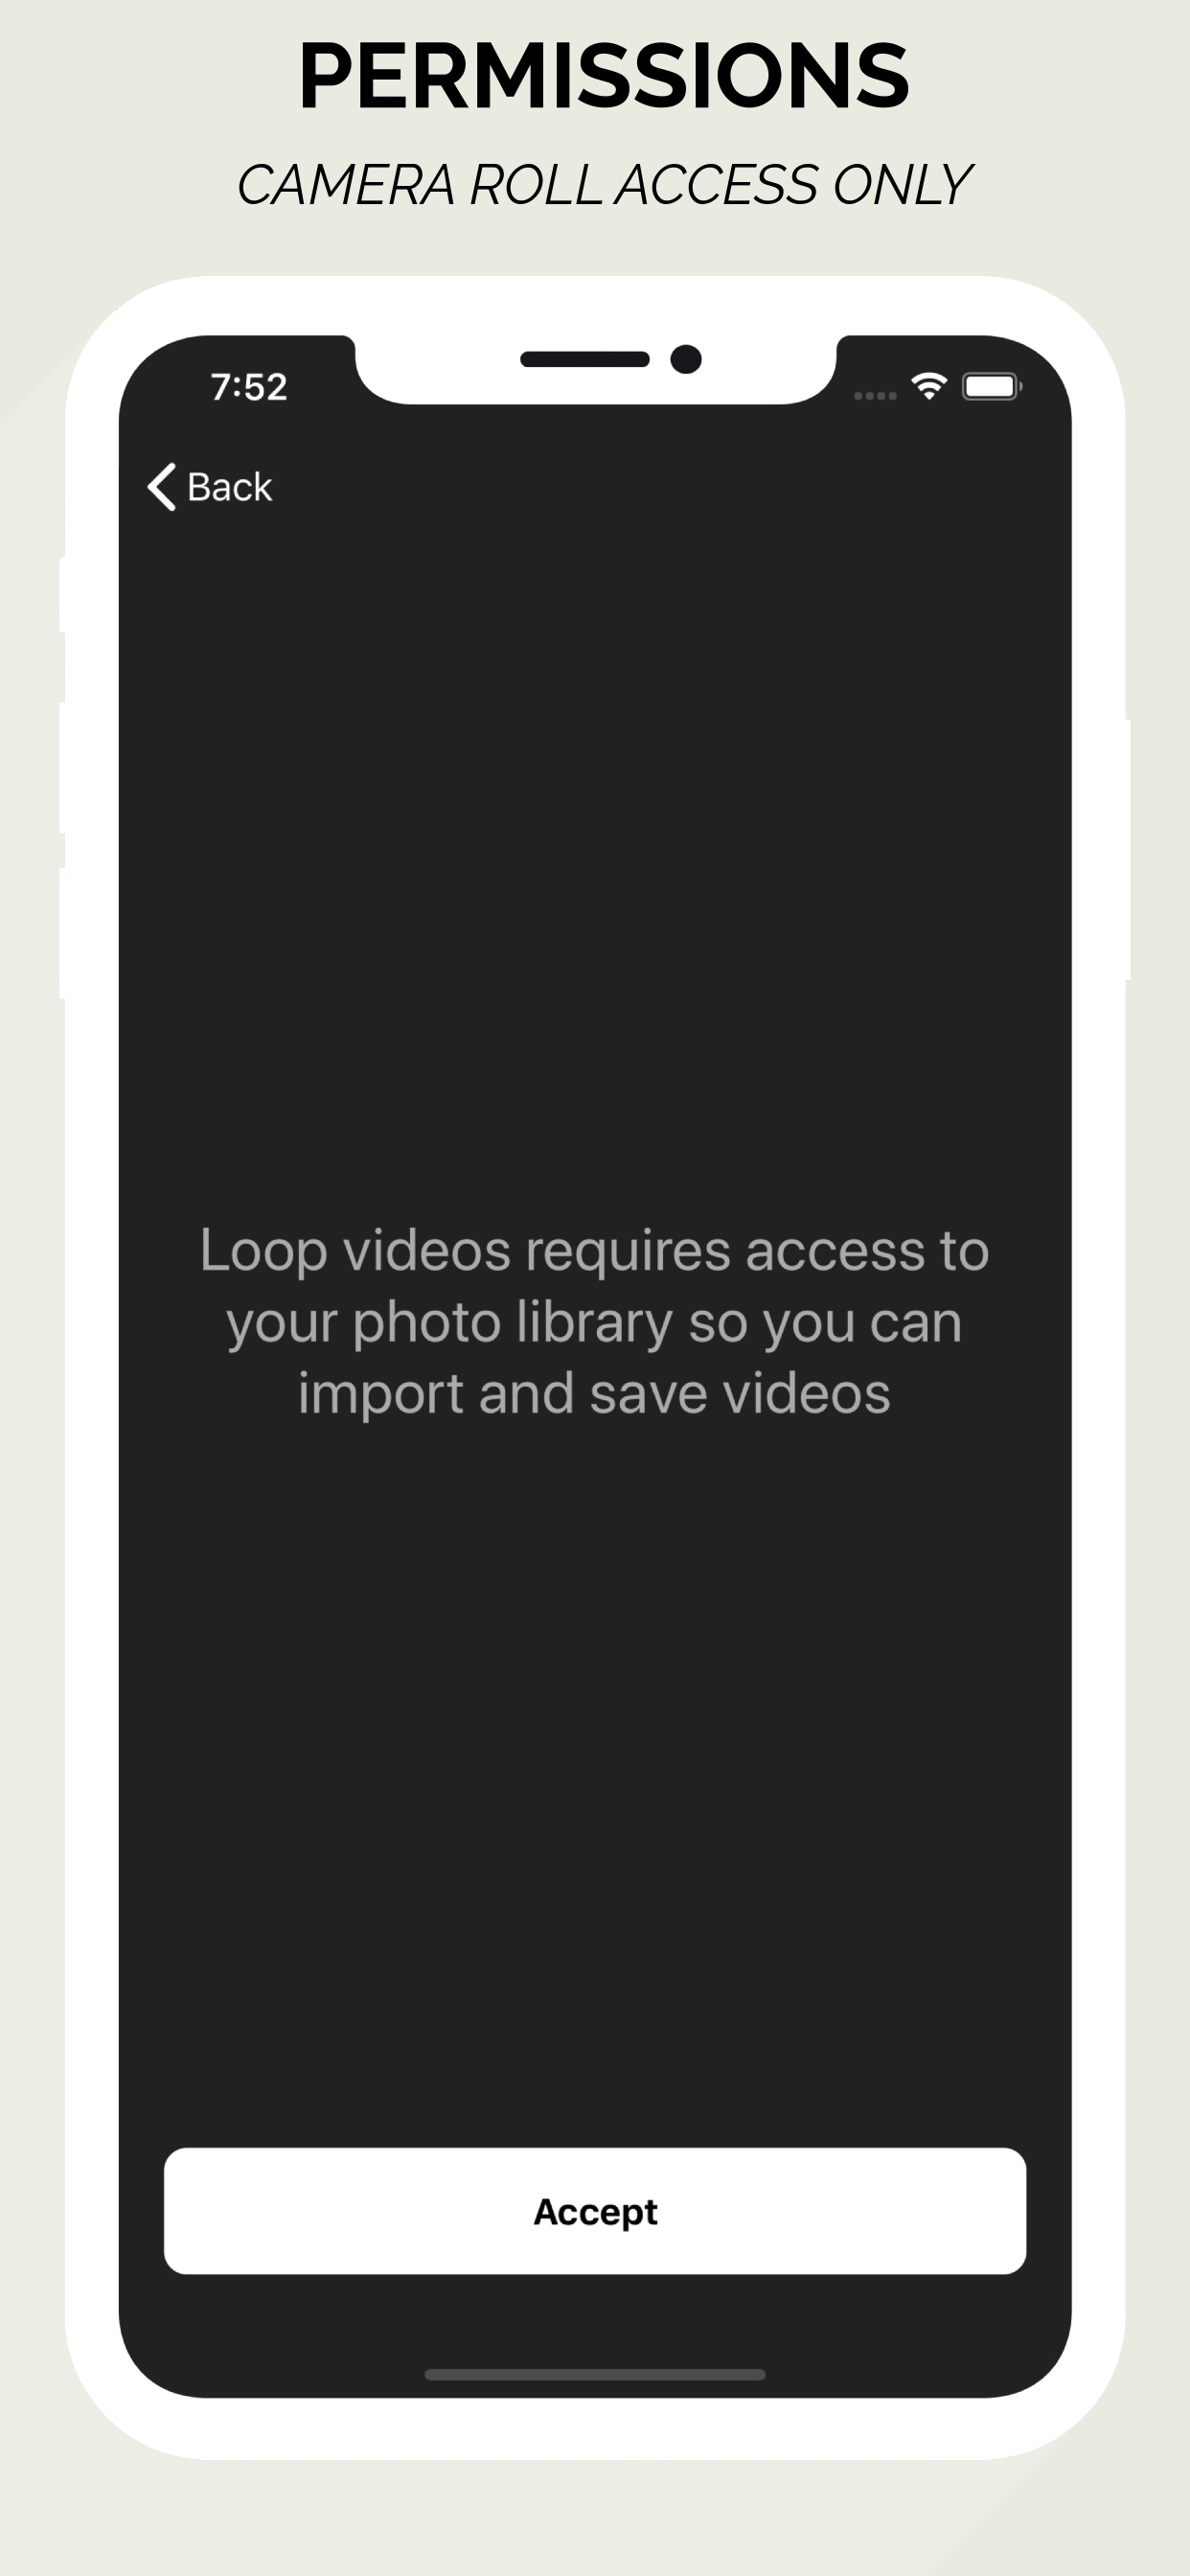Select the 'import and save videos' line
Screen dimensions: 1190x2576
[595, 1393]
